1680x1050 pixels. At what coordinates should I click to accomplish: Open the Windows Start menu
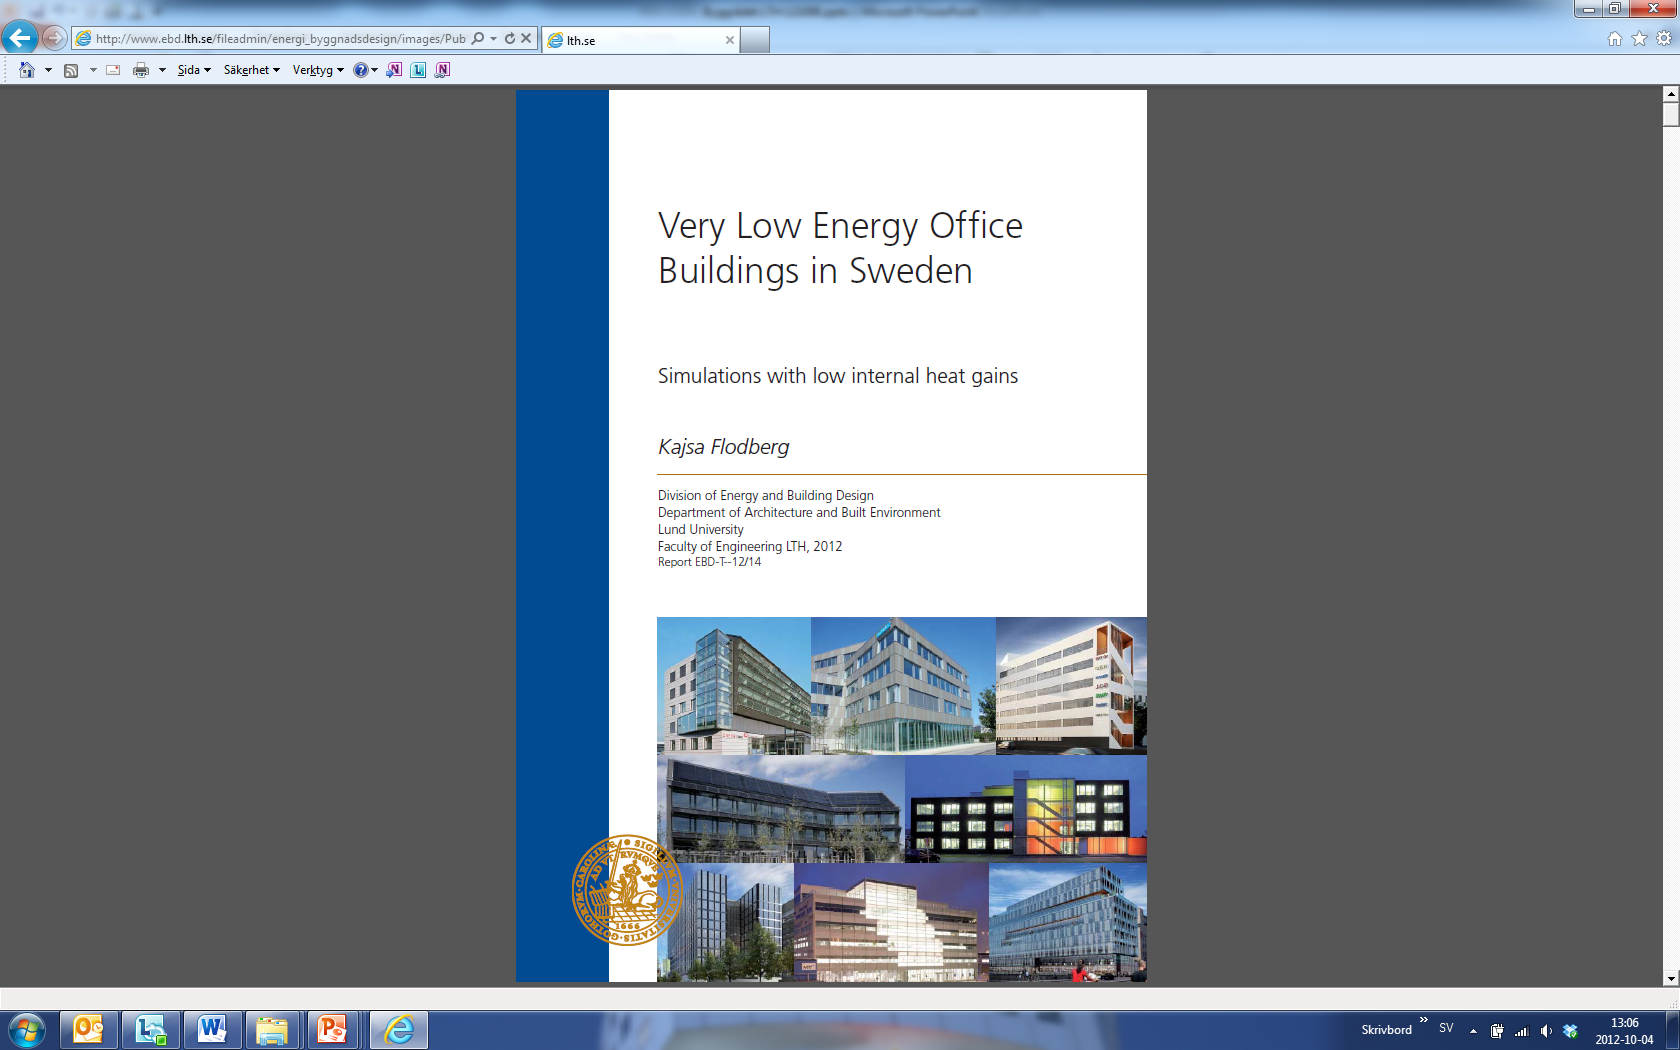pos(25,1030)
